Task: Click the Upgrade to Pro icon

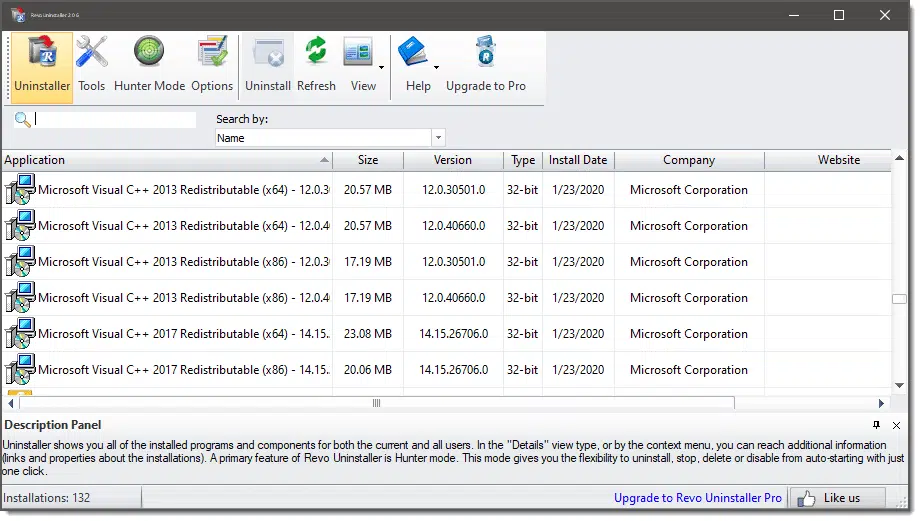Action: click(x=486, y=52)
